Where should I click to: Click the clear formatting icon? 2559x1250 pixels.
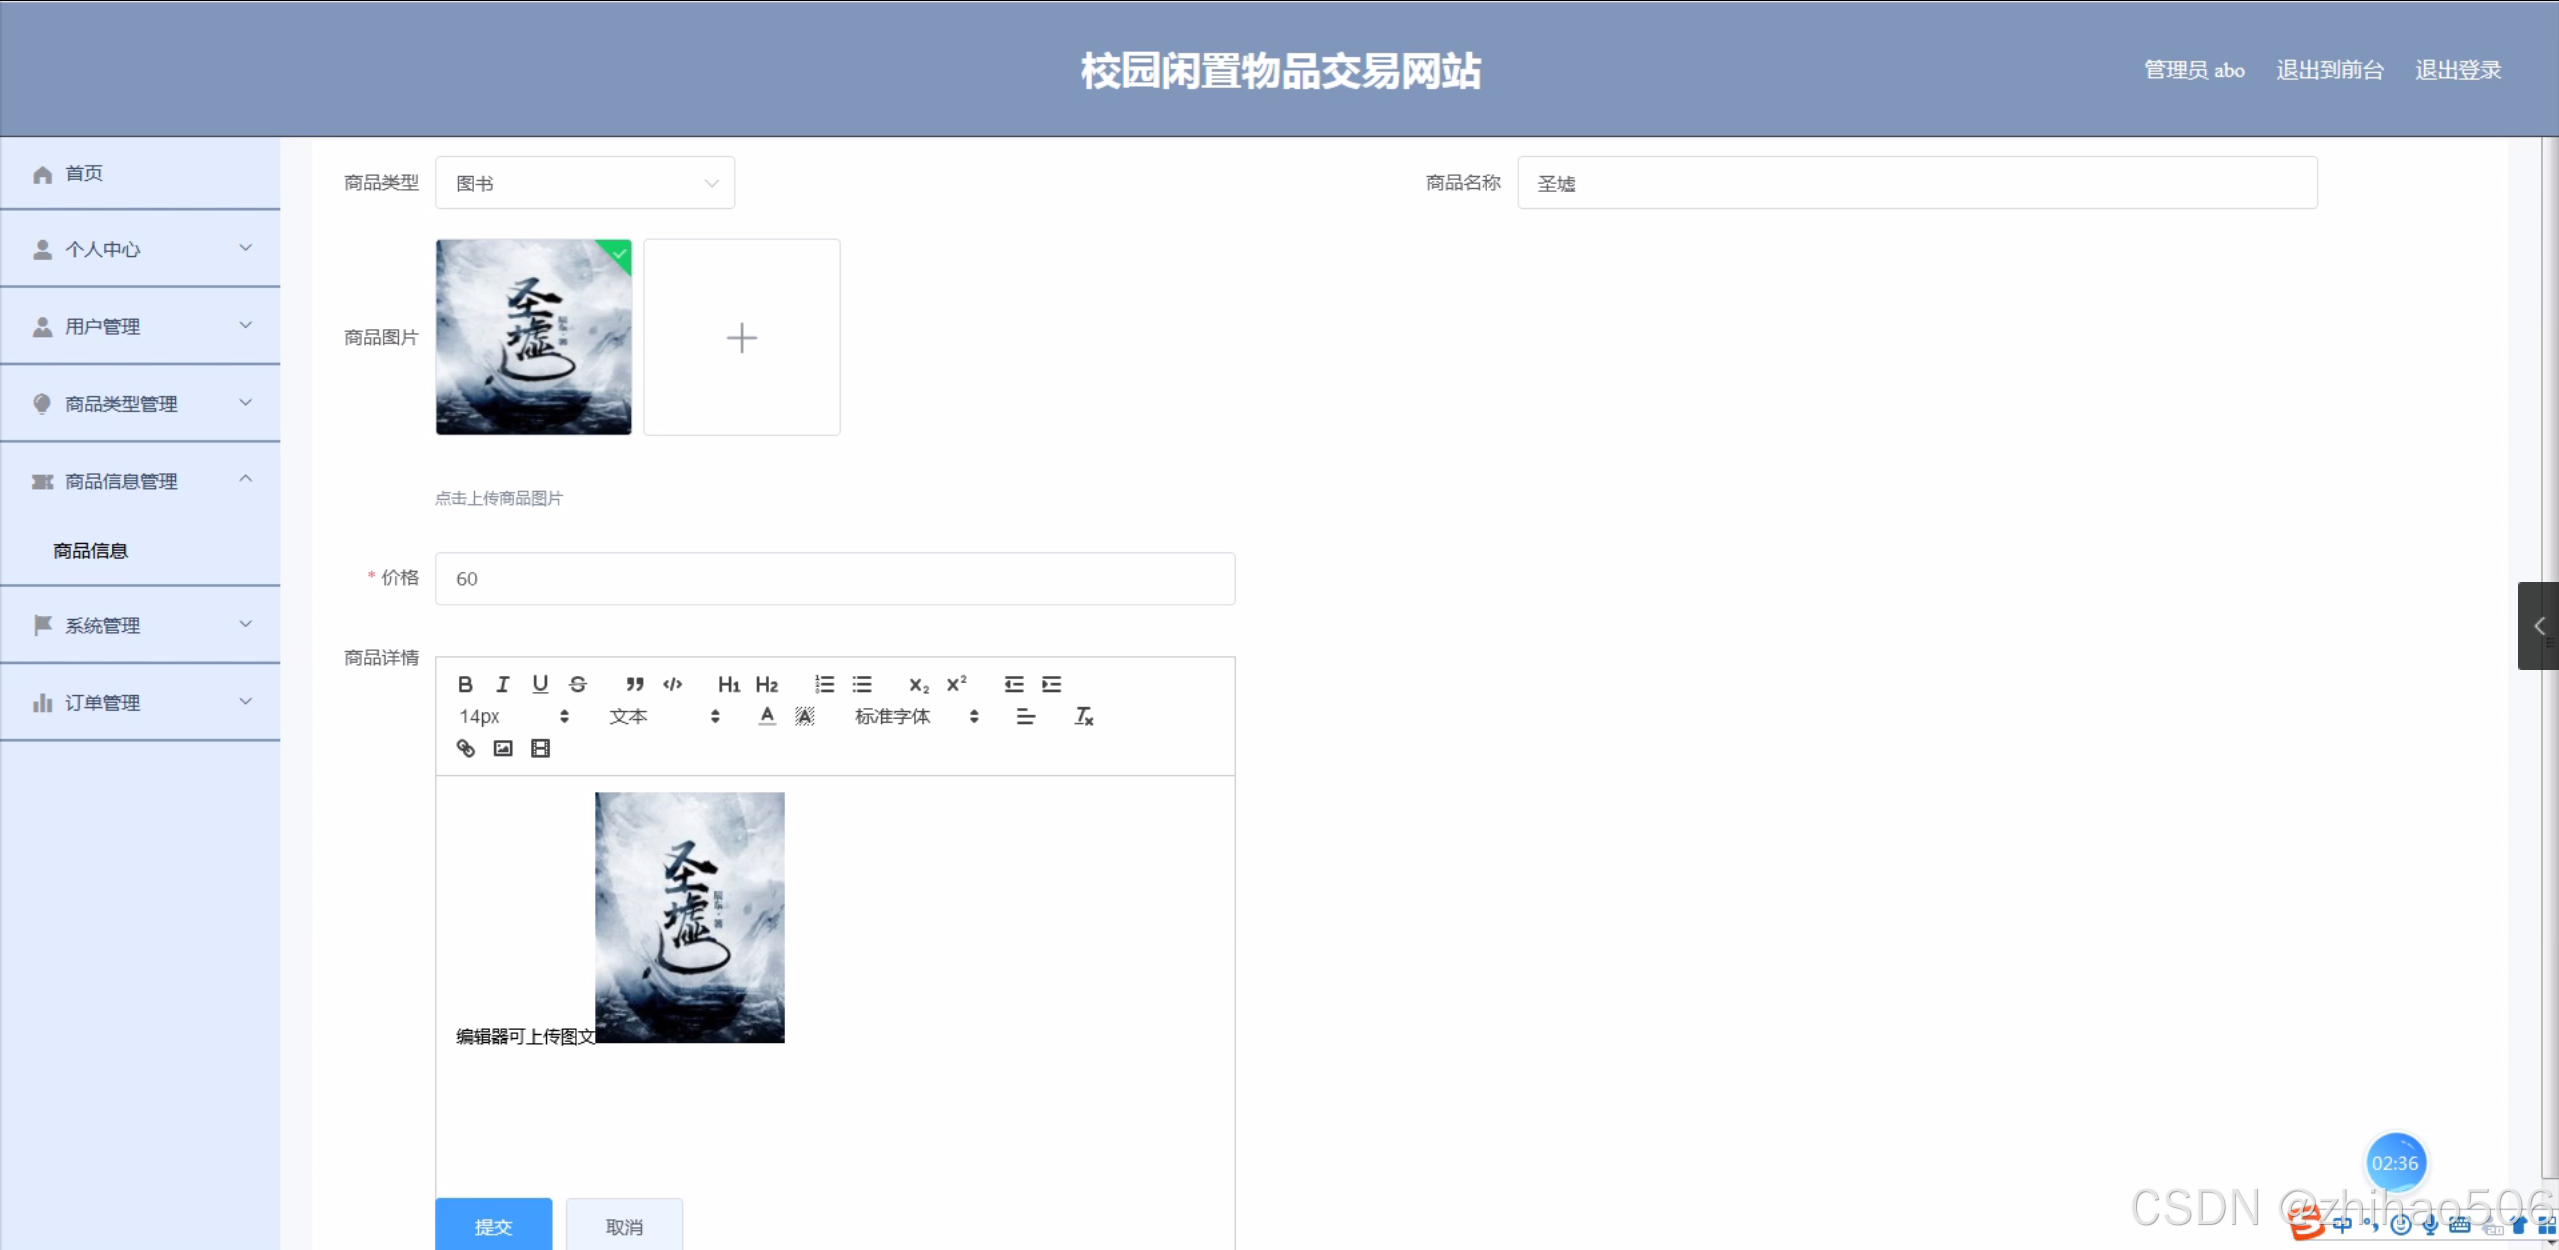pyautogui.click(x=1084, y=716)
